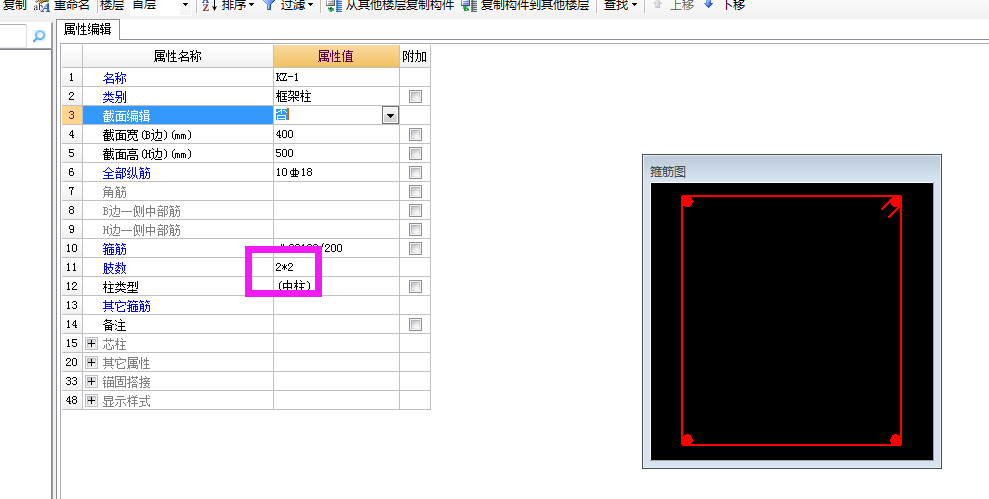The height and width of the screenshot is (499, 989).
Task: Toggle the 附加 checkbox for 柱类型
Action: (x=415, y=286)
